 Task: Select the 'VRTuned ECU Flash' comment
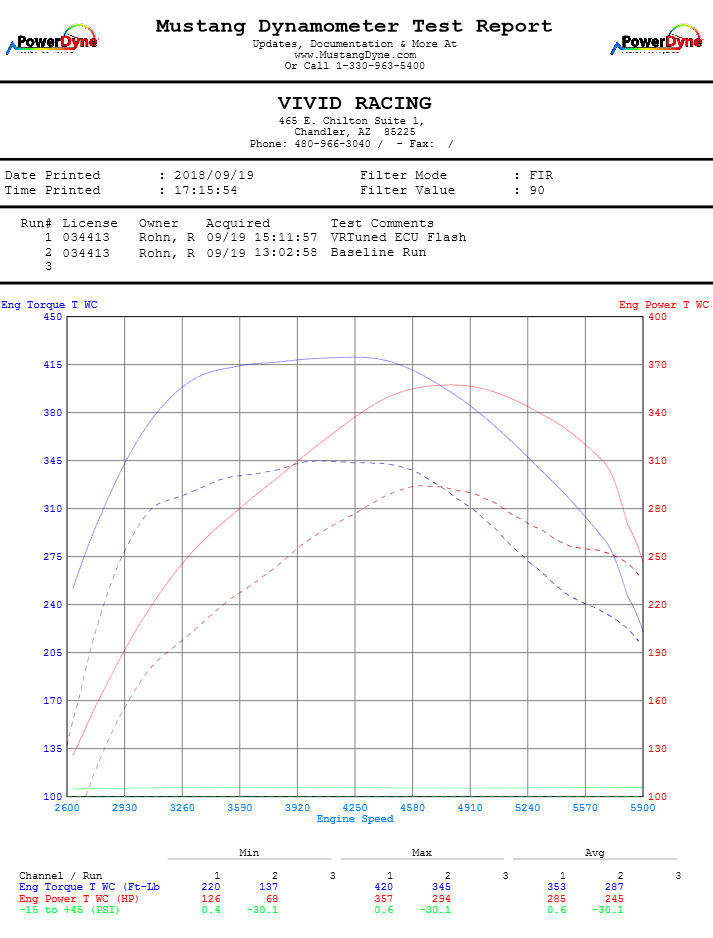(398, 237)
